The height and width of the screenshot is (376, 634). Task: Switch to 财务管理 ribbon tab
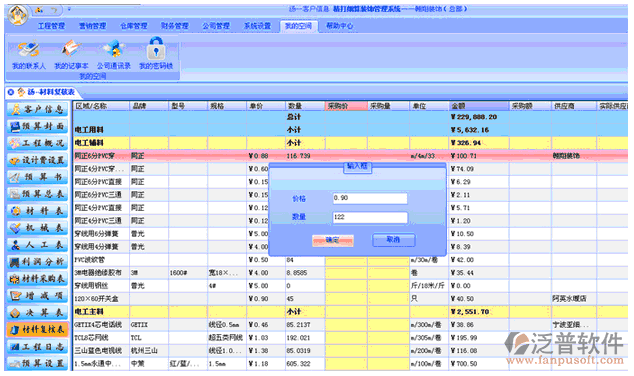175,26
